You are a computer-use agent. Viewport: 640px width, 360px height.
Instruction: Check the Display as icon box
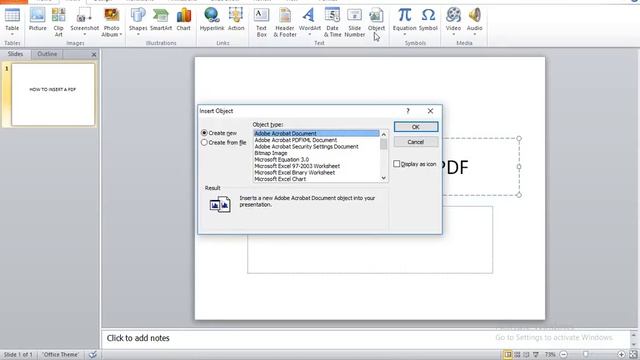(x=396, y=164)
